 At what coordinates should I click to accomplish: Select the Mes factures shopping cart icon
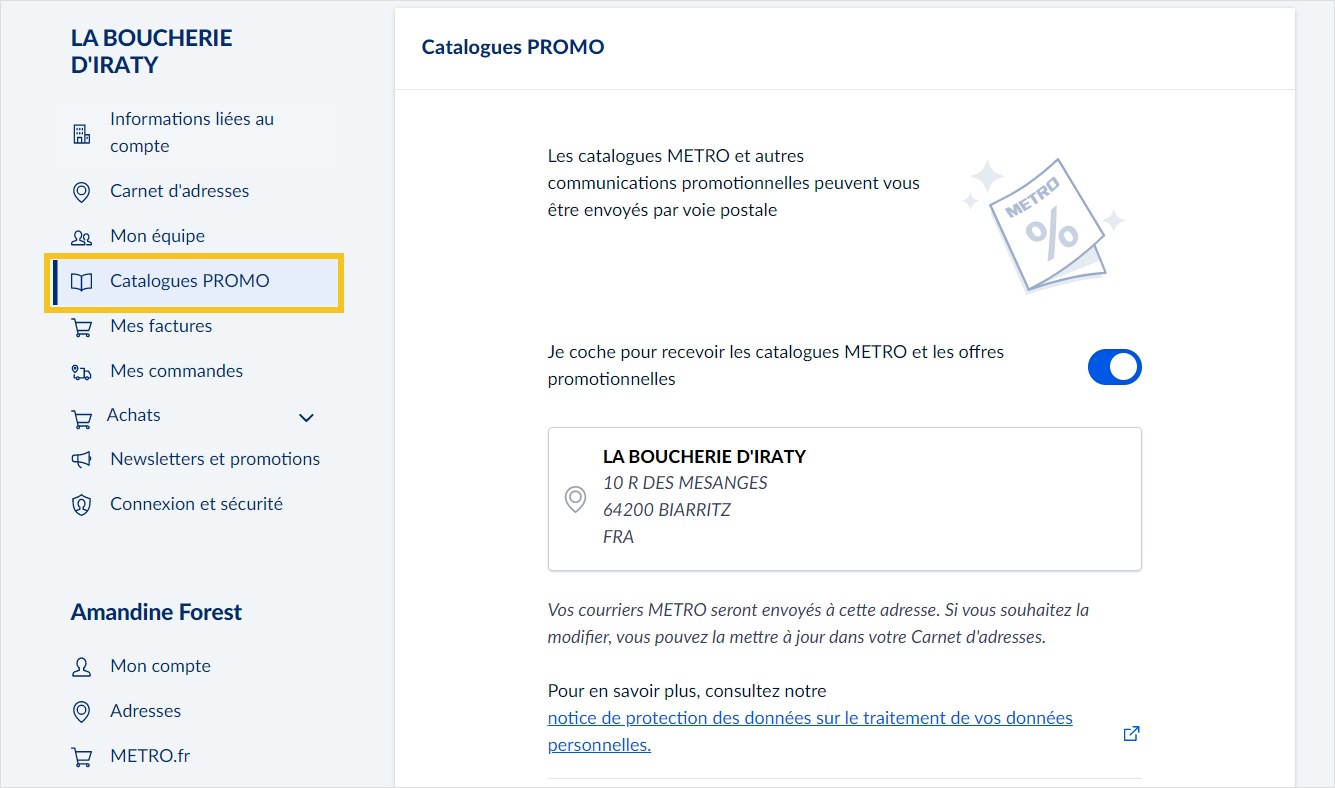(81, 326)
